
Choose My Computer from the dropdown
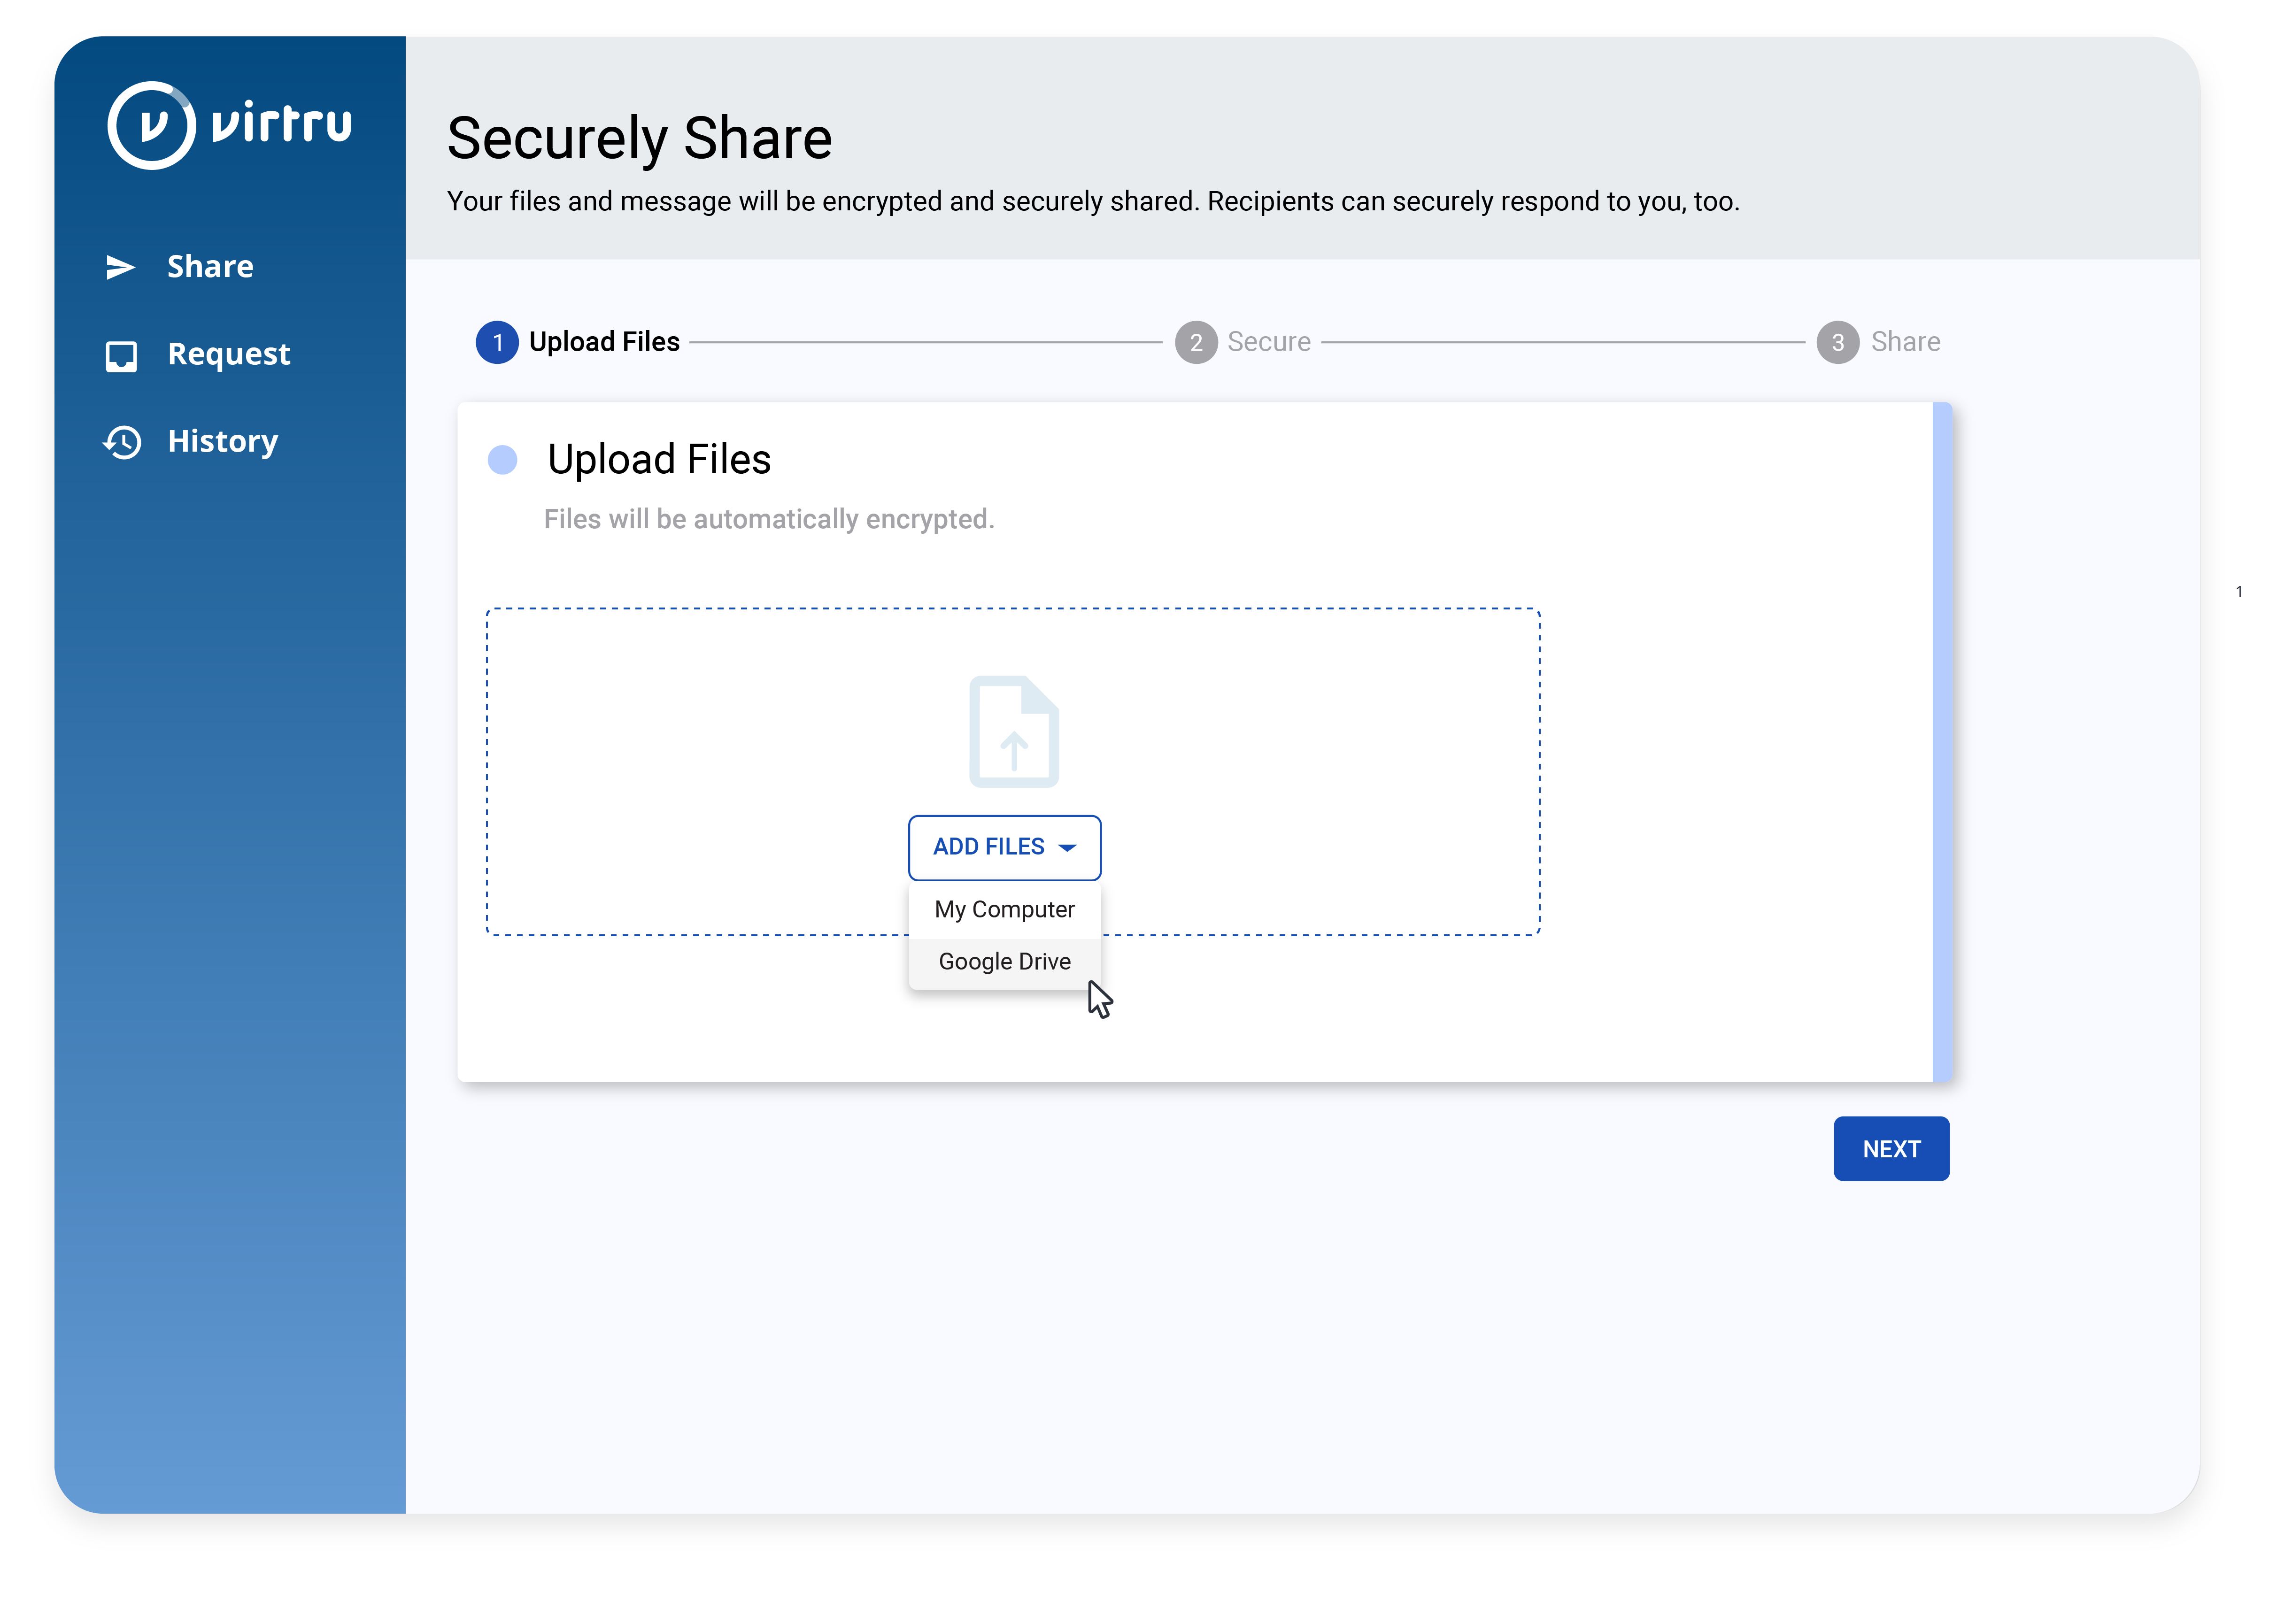[1004, 909]
